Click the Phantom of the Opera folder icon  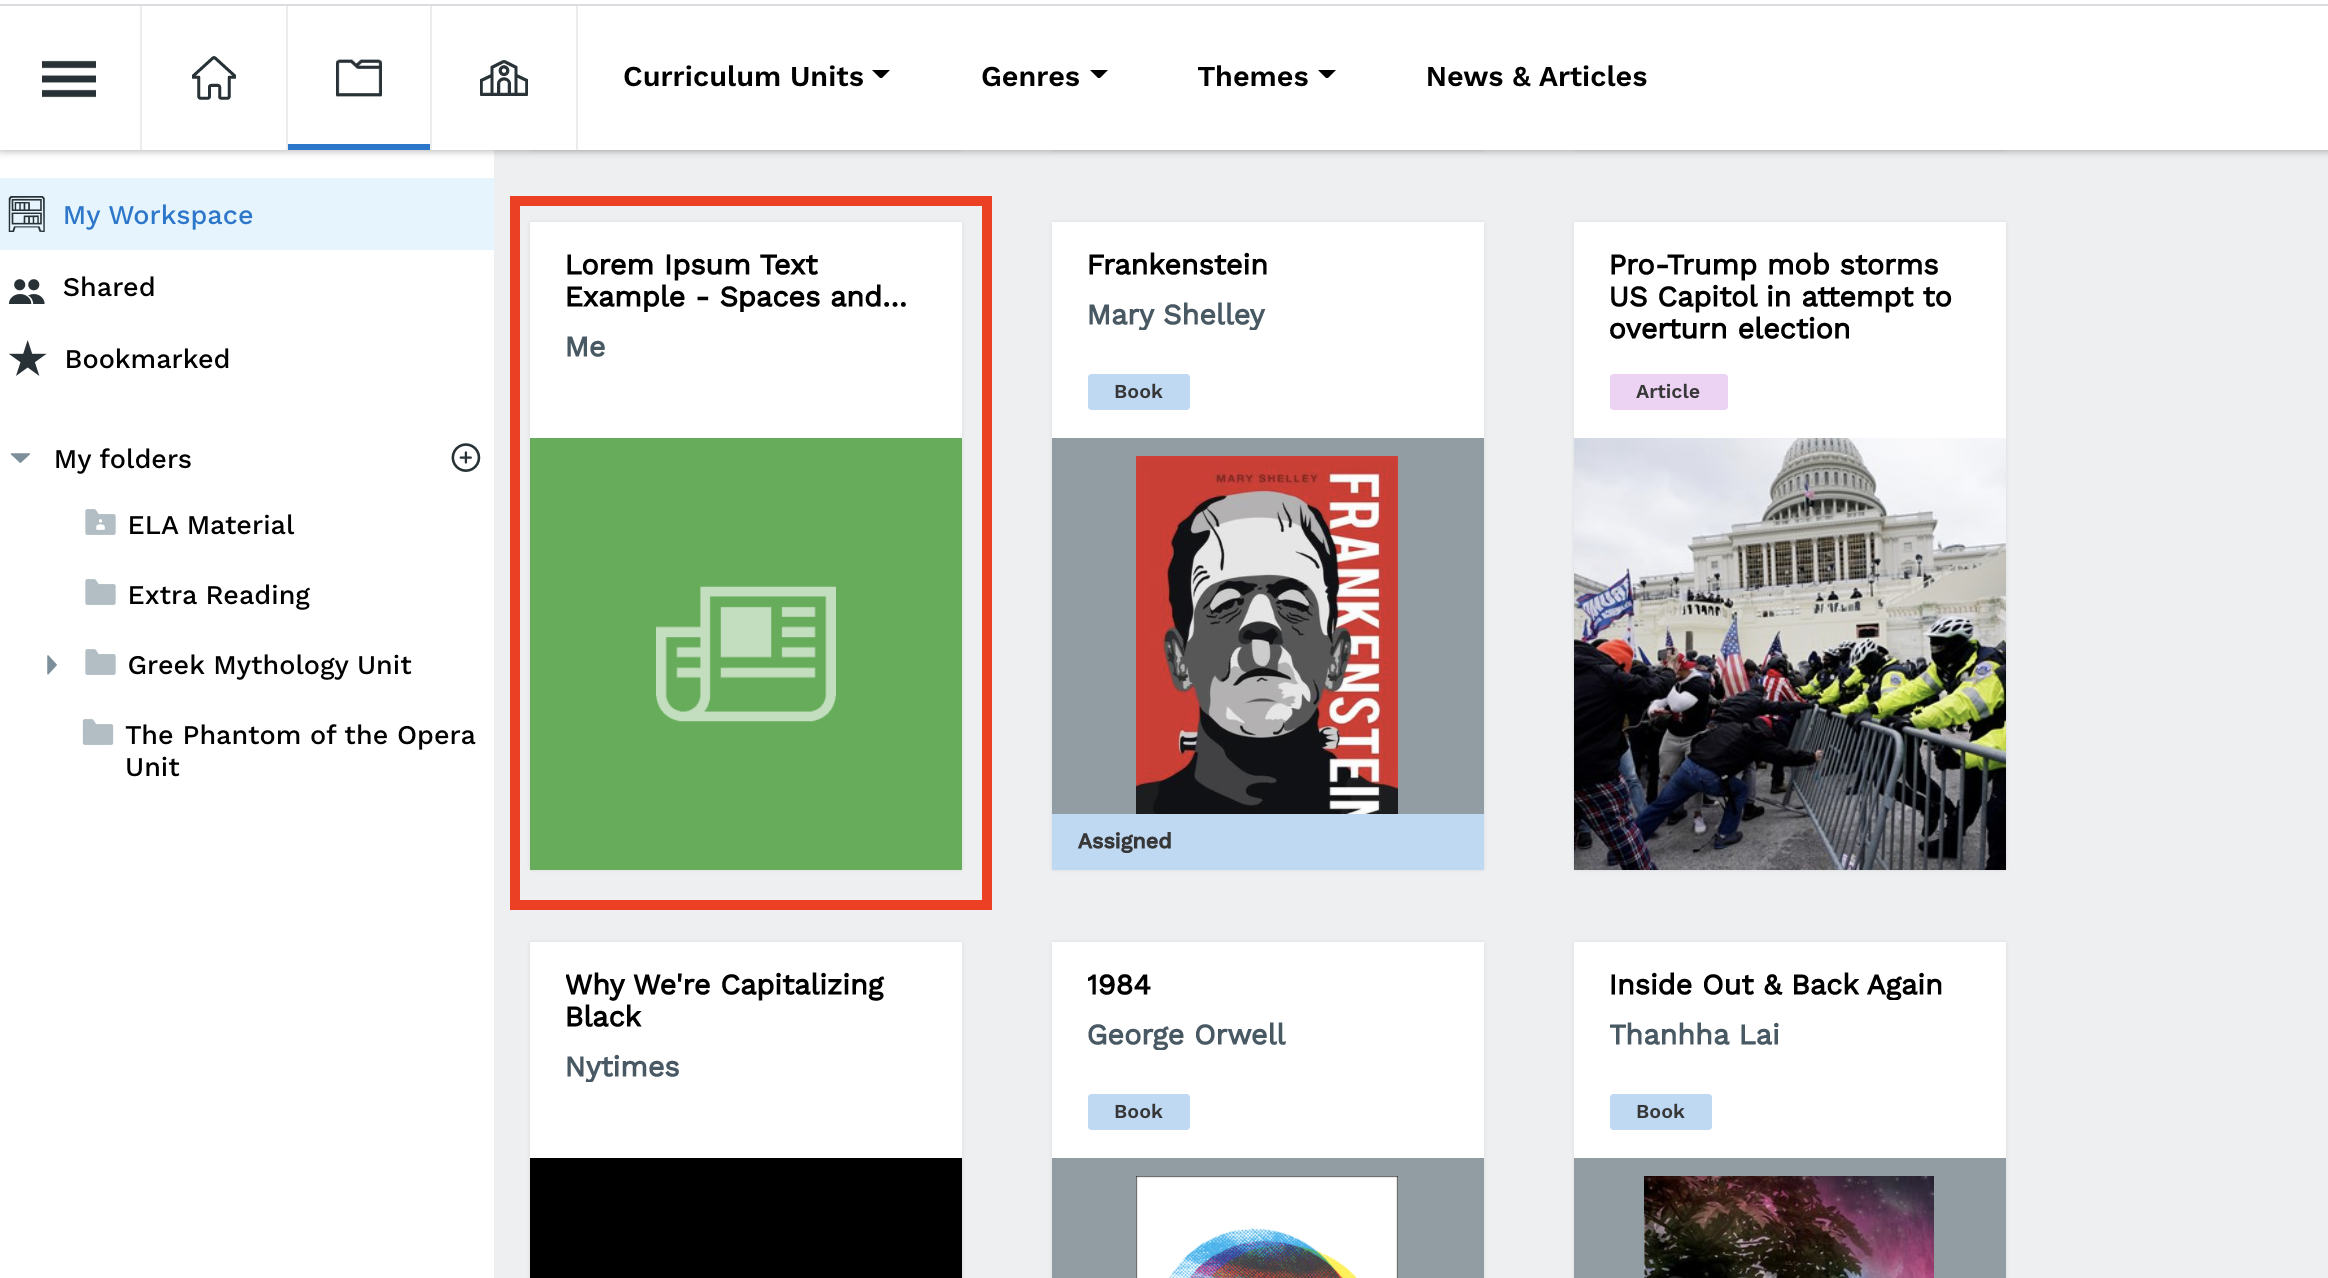(x=98, y=733)
